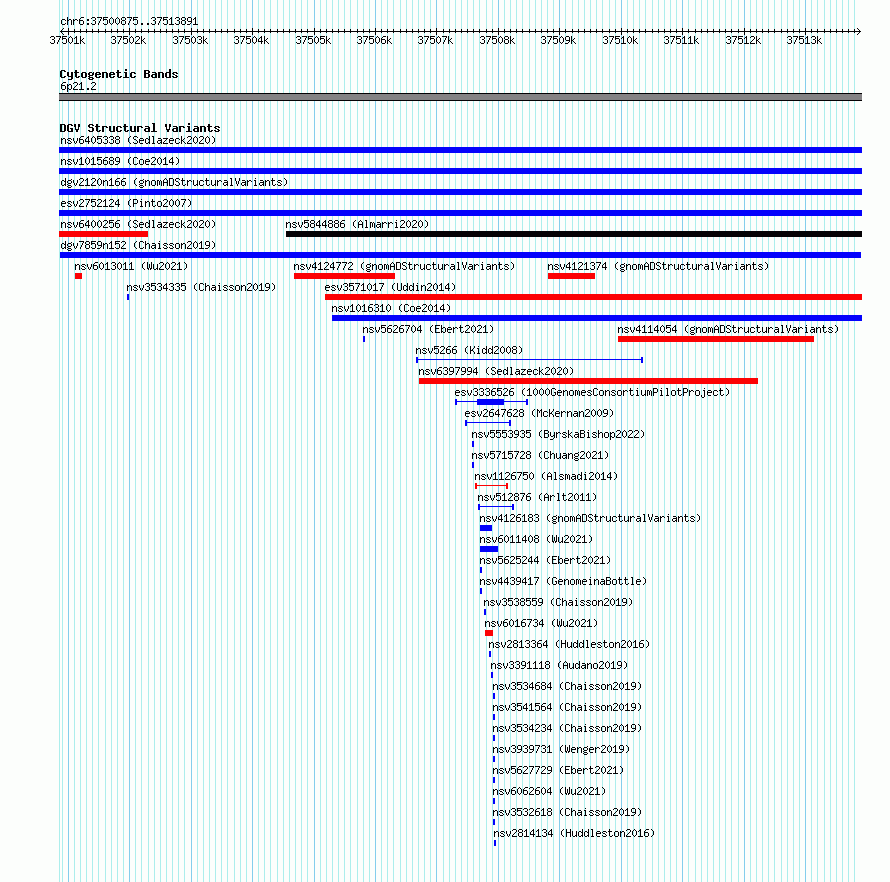Click the red nsv1126750 bracket line
This screenshot has height=882, width=890.
[x=492, y=486]
